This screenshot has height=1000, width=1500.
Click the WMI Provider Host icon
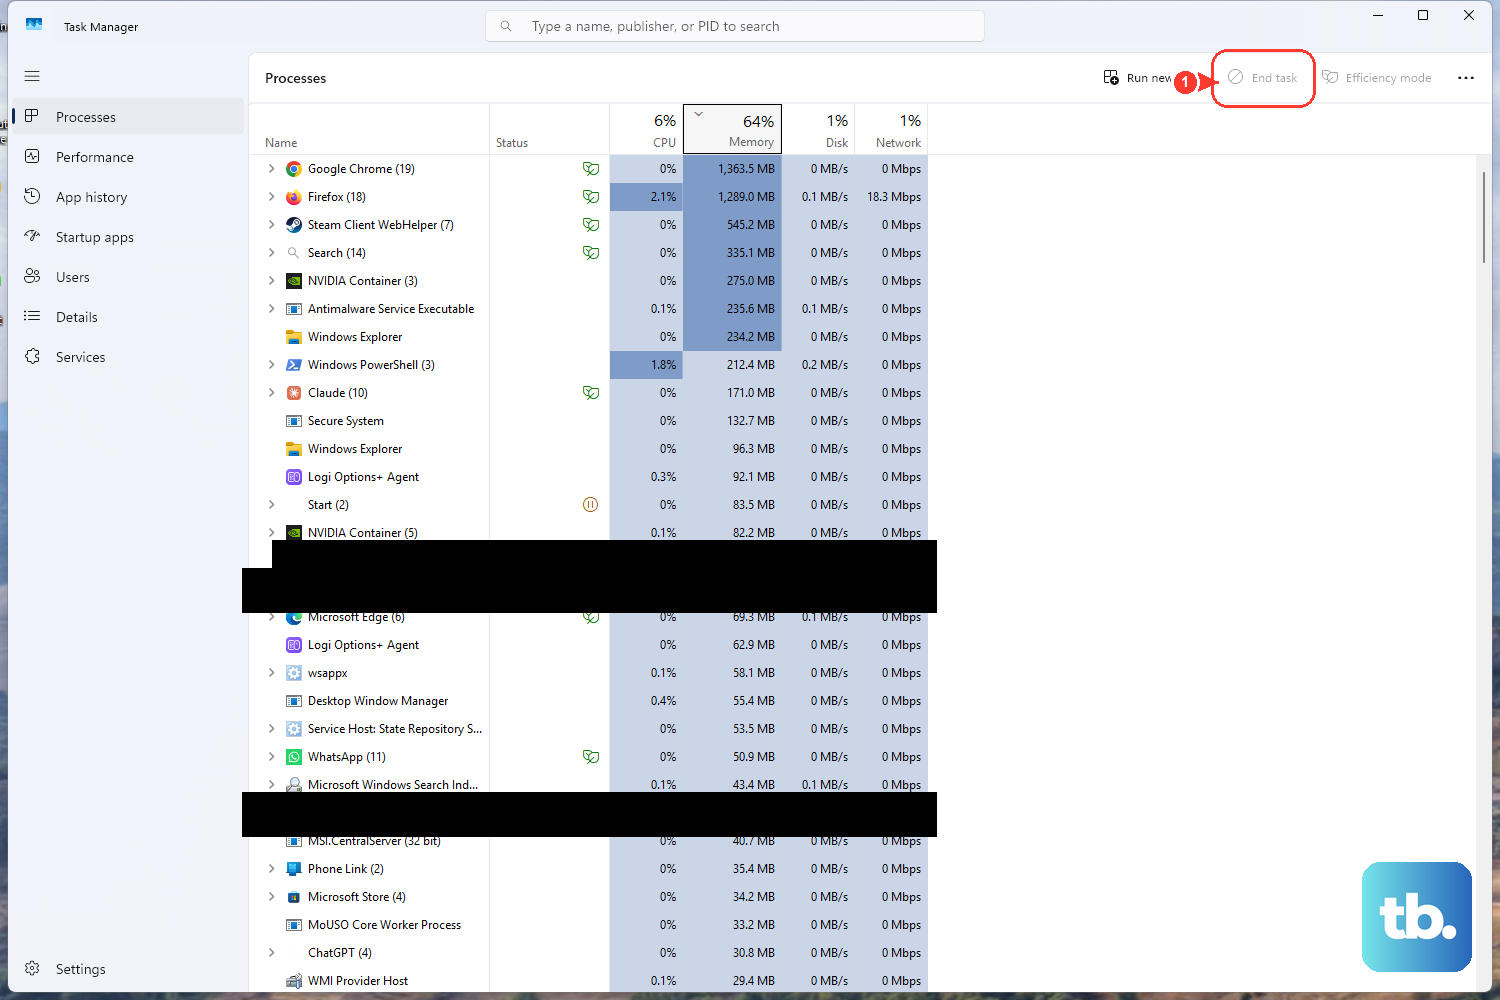coord(294,981)
